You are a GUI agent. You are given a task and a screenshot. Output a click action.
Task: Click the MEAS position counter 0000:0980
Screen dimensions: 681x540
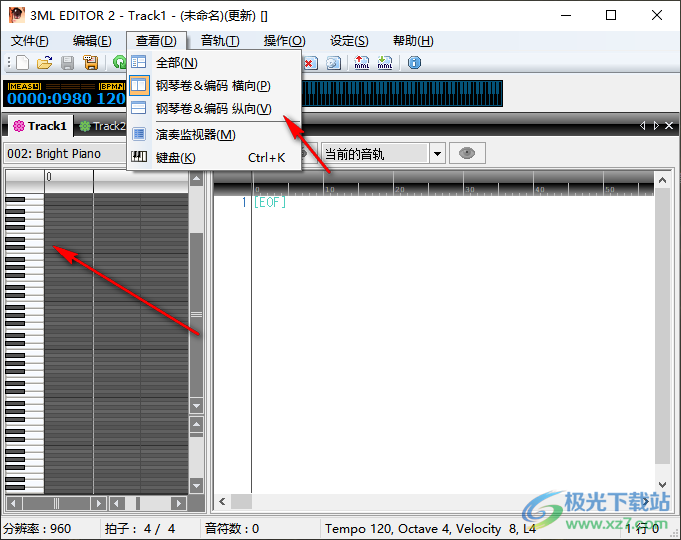[x=50, y=99]
